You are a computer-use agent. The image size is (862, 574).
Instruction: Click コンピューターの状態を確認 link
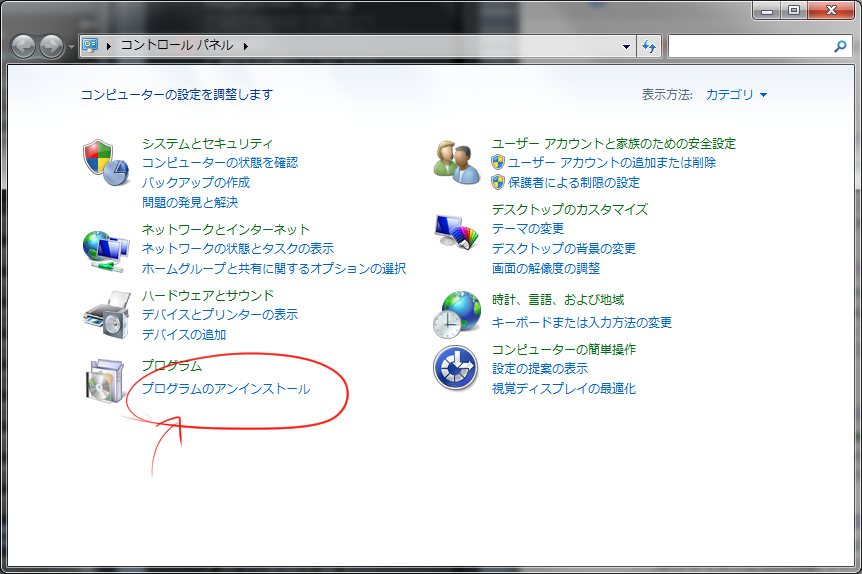point(220,162)
